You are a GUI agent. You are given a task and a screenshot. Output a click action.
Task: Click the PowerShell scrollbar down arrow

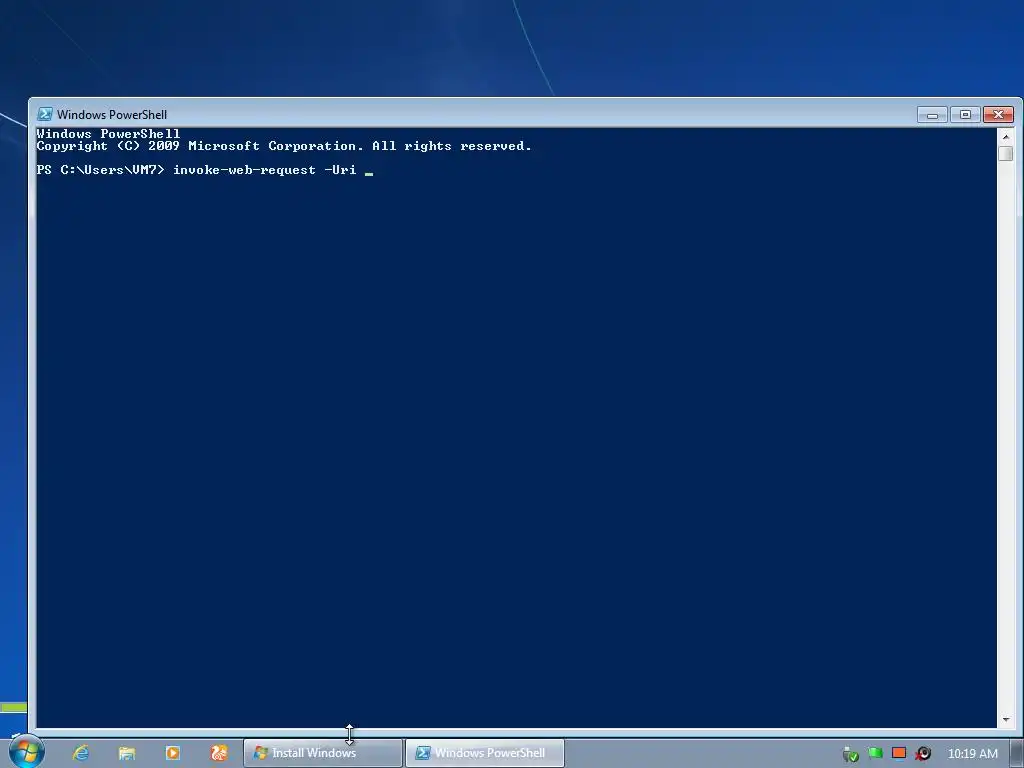pyautogui.click(x=1006, y=719)
